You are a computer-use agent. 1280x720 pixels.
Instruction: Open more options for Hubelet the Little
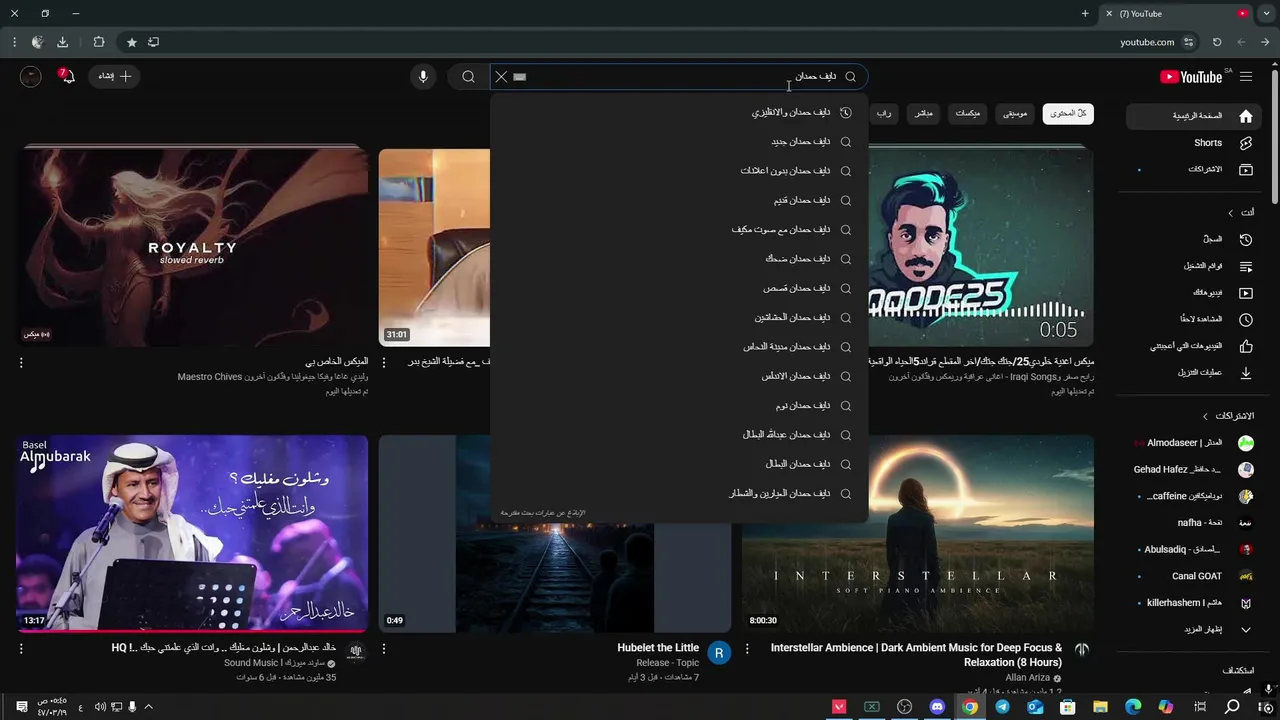point(384,649)
